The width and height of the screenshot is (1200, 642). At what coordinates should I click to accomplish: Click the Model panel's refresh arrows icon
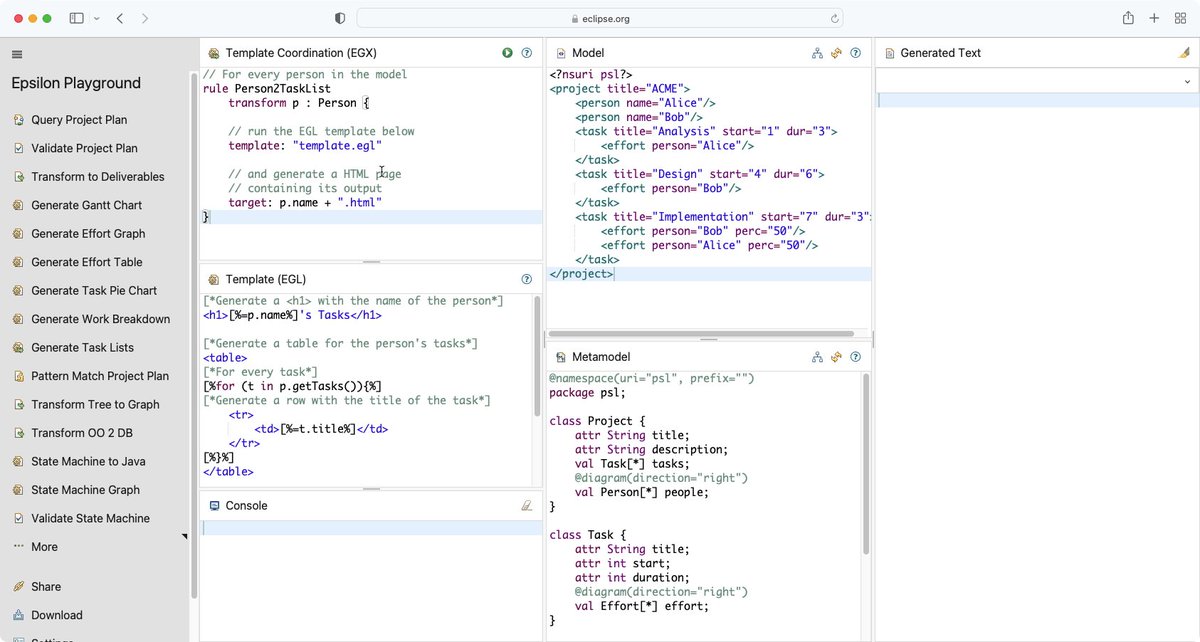pyautogui.click(x=836, y=53)
